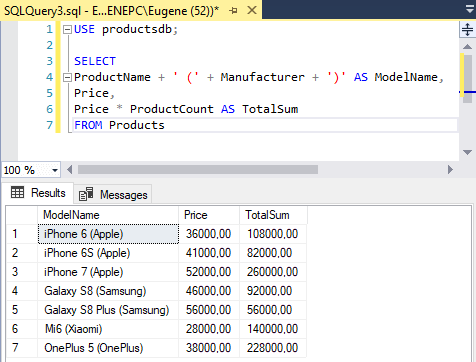476x362 pixels.
Task: Switch to the Messages tab
Action: [x=113, y=194]
